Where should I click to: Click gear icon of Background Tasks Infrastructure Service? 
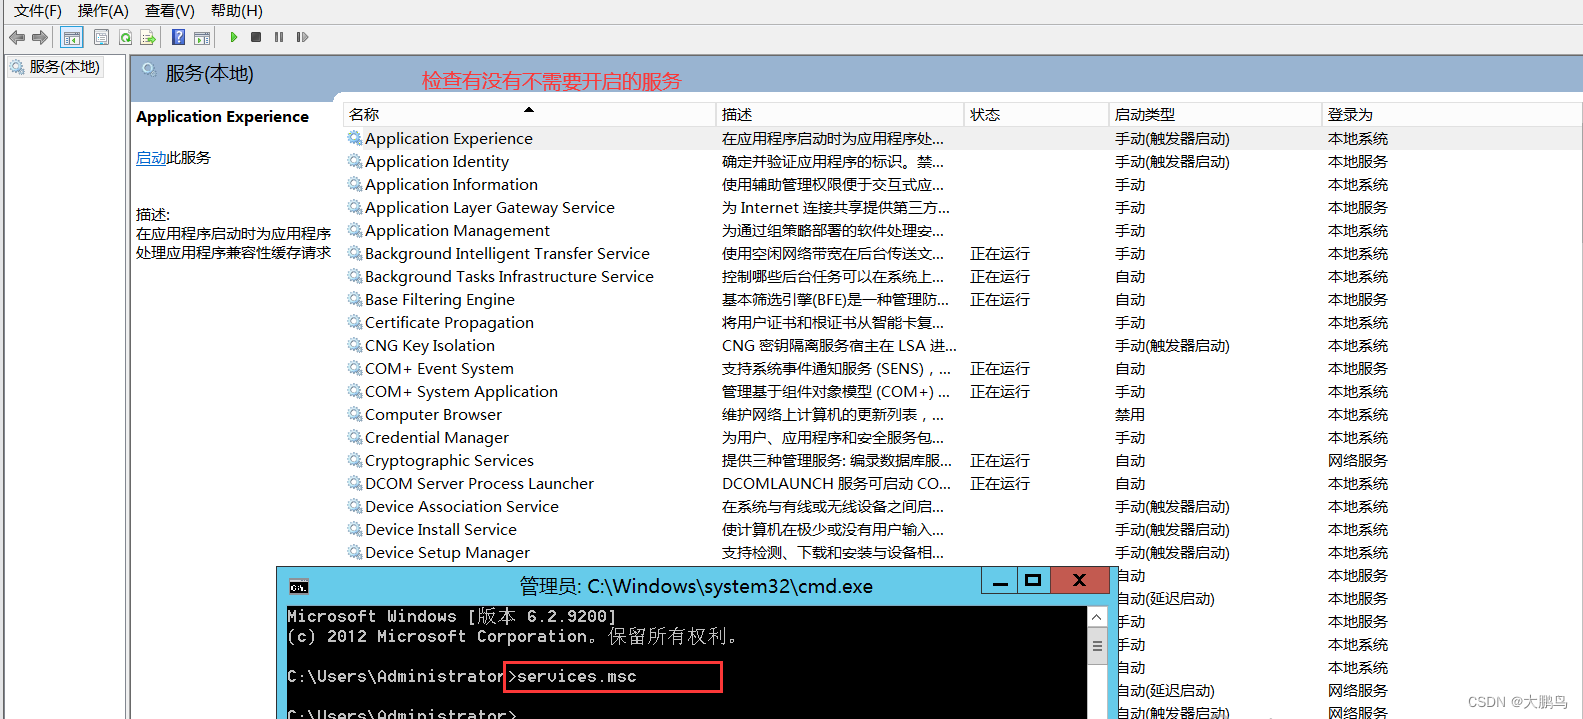pos(355,276)
